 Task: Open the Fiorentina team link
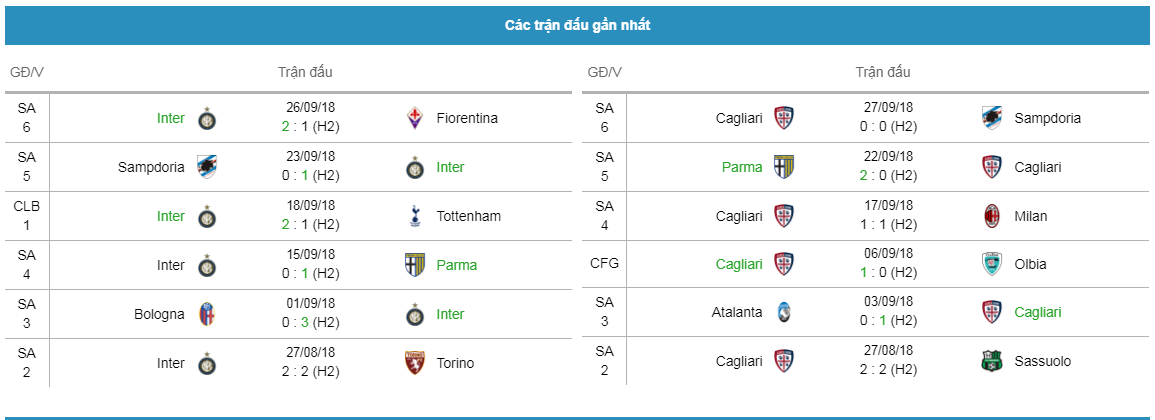[467, 118]
